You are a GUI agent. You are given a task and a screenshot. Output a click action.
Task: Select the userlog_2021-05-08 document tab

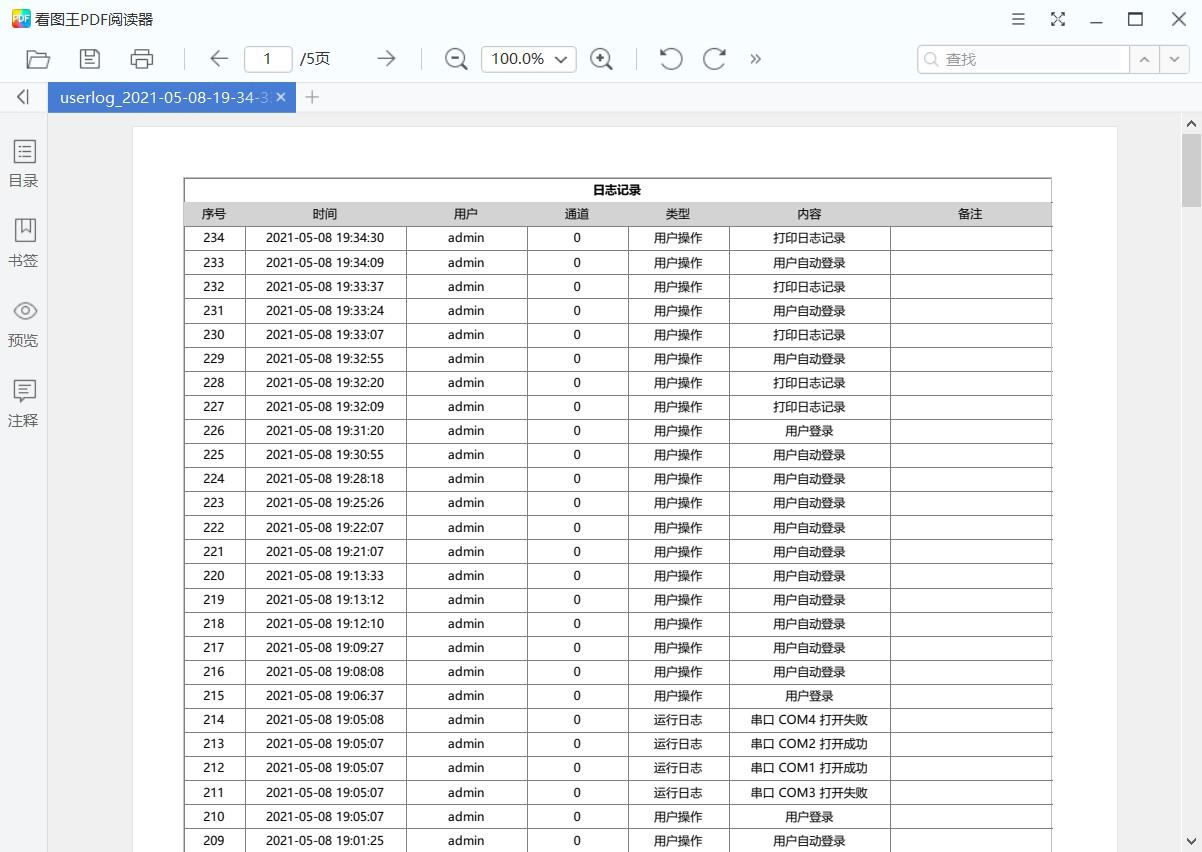[163, 97]
